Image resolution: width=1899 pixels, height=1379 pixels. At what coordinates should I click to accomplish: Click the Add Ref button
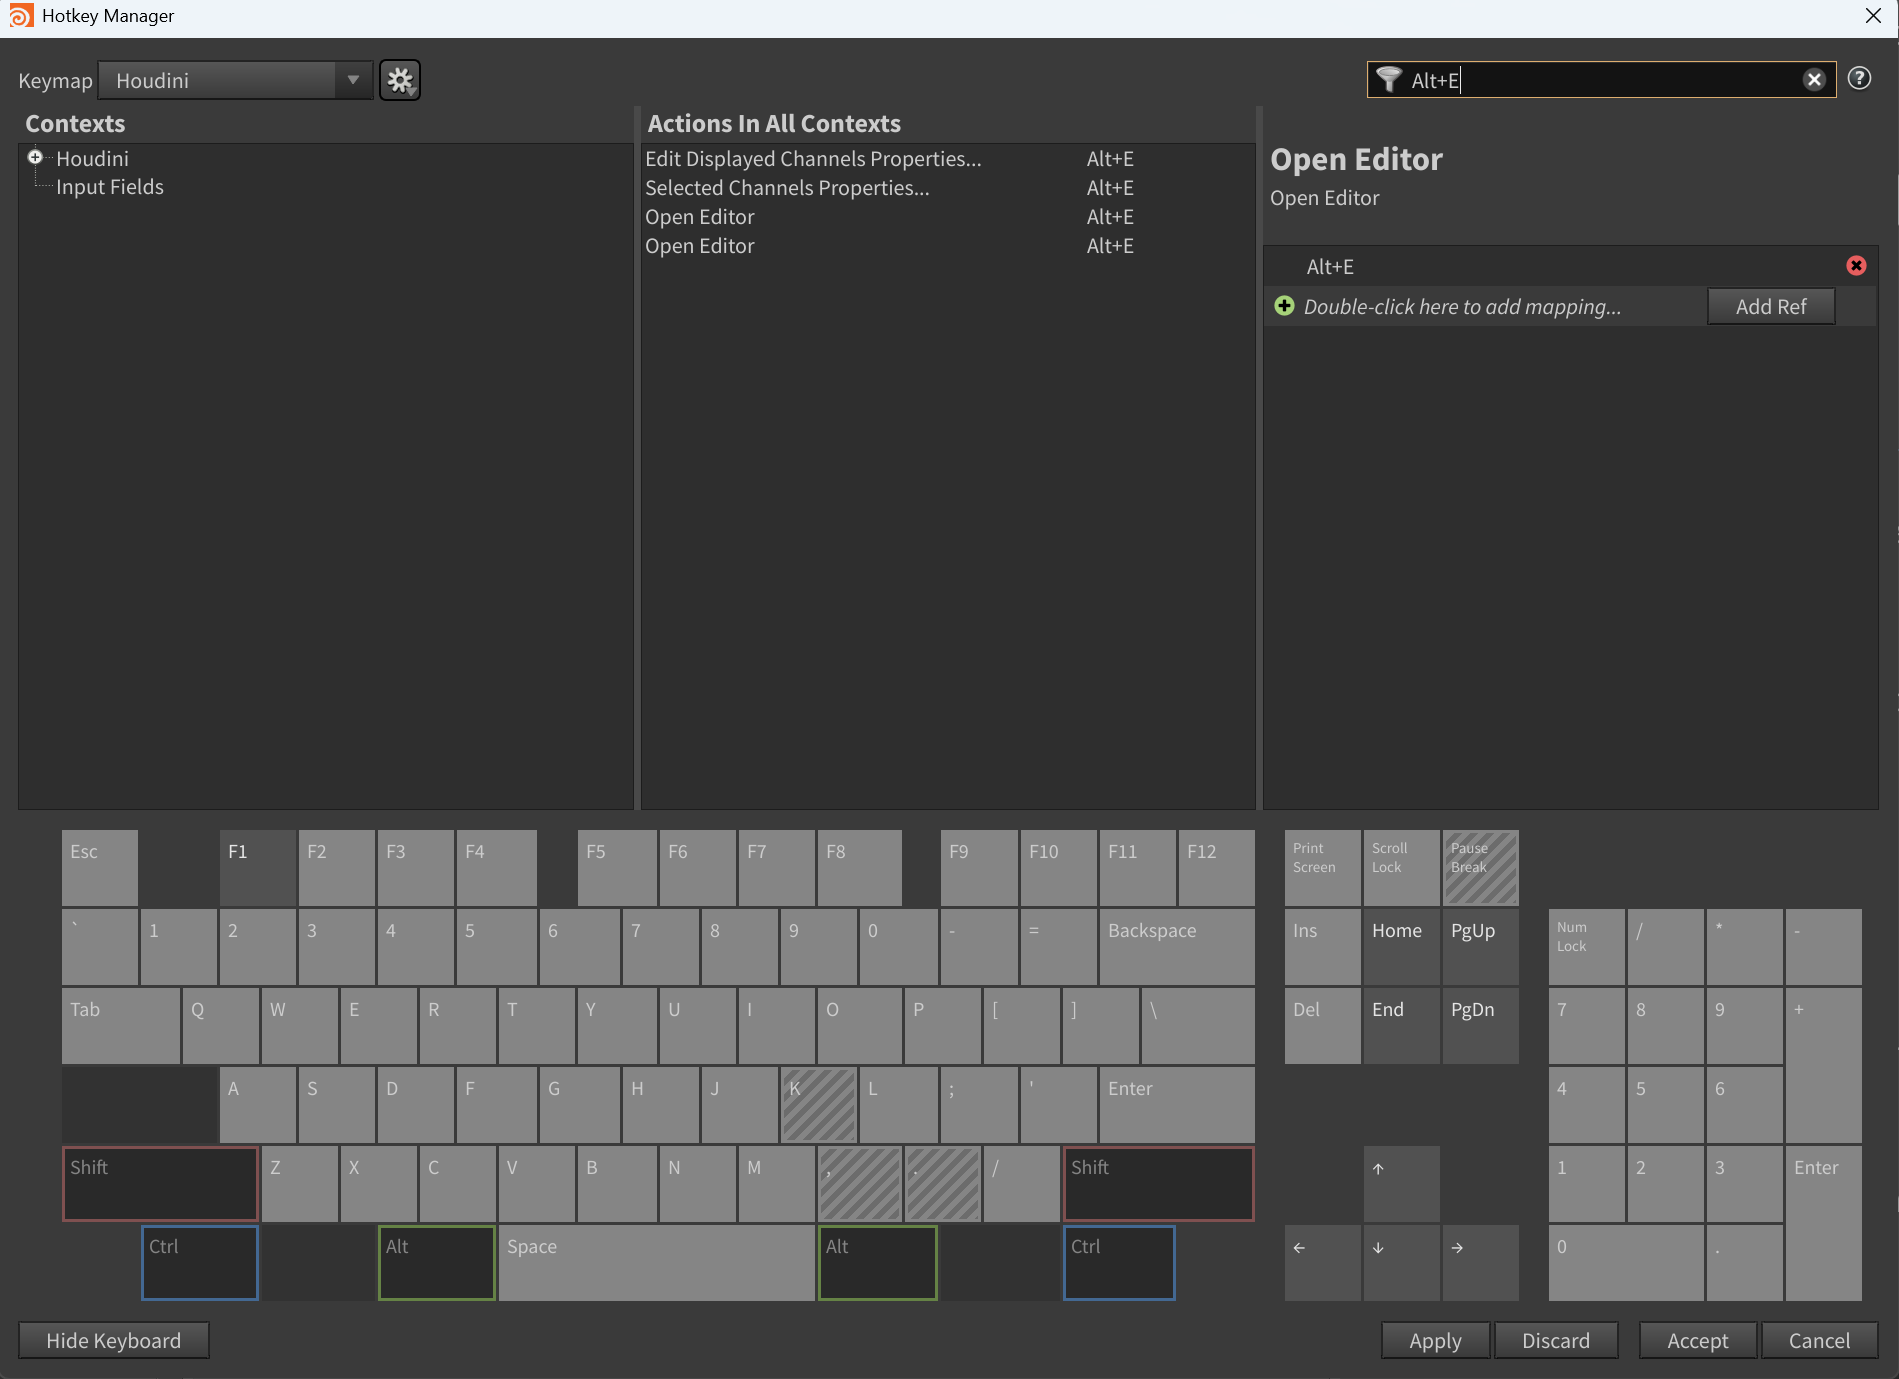tap(1771, 307)
